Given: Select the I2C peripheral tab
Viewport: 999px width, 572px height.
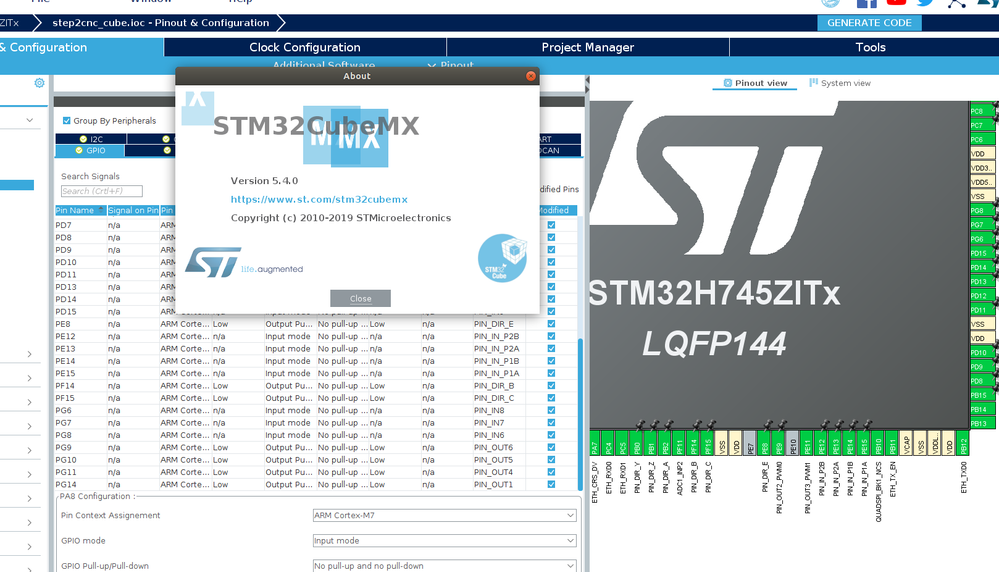Looking at the screenshot, I should click(x=90, y=139).
